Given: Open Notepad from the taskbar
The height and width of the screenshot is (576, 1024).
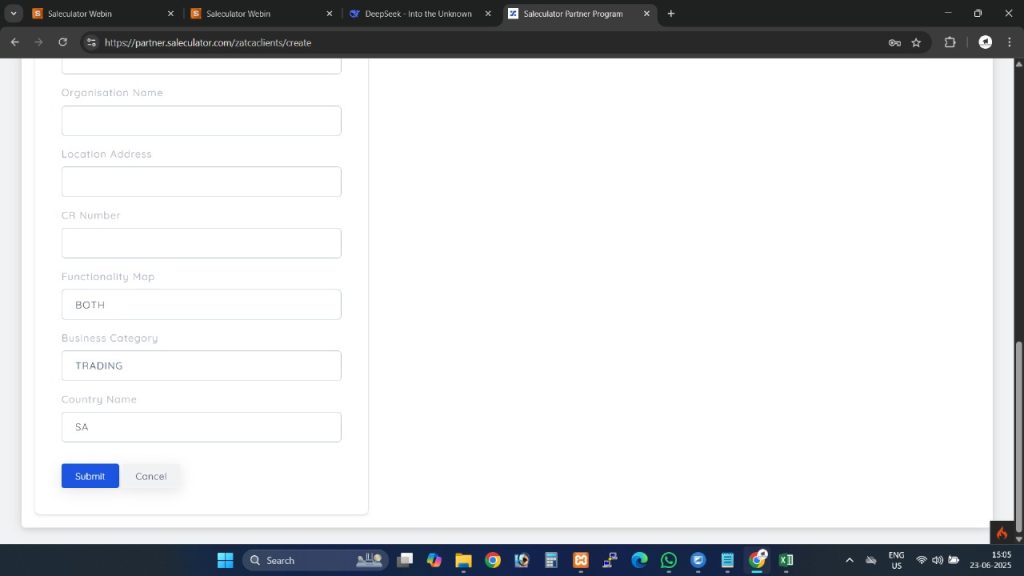Looking at the screenshot, I should [728, 560].
